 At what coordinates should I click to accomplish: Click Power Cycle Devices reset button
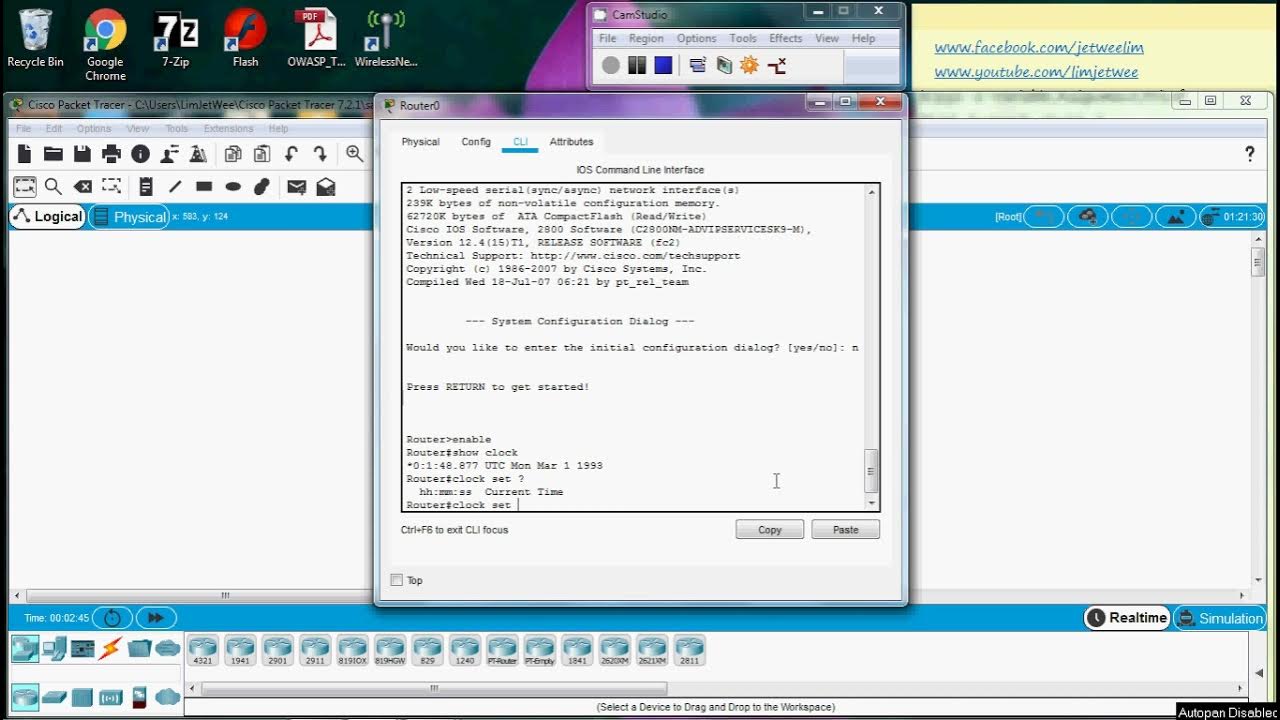coord(112,618)
